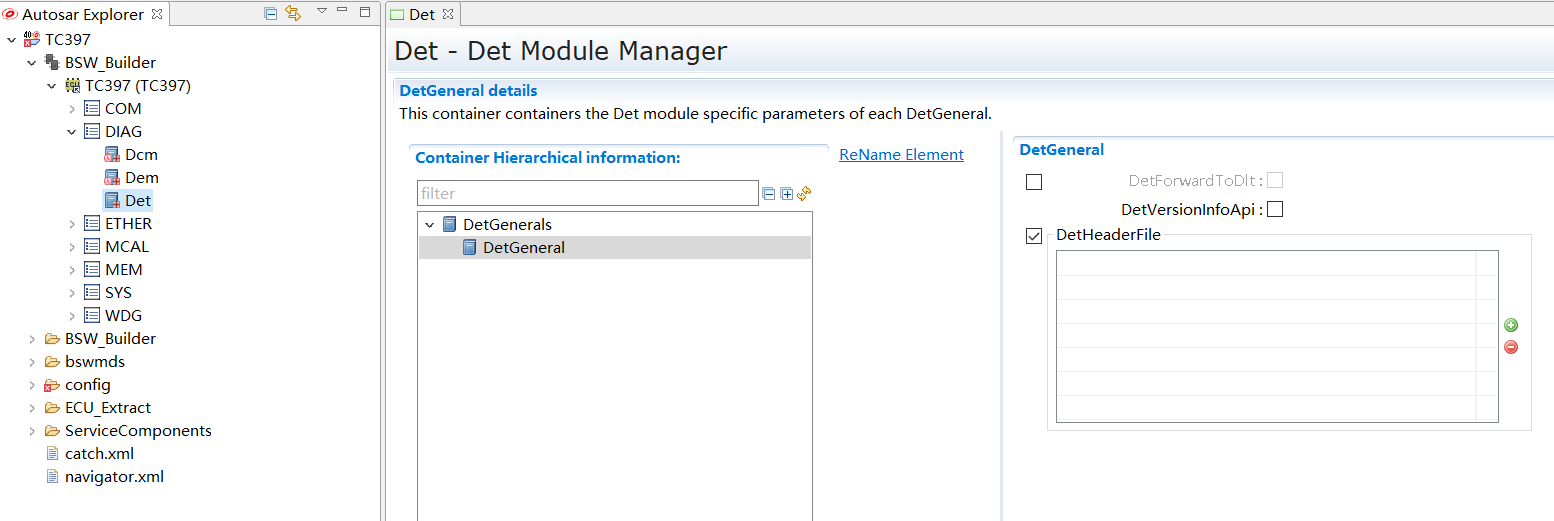
Task: Uncheck the DetHeaderFile enable checkbox
Action: tap(1034, 236)
